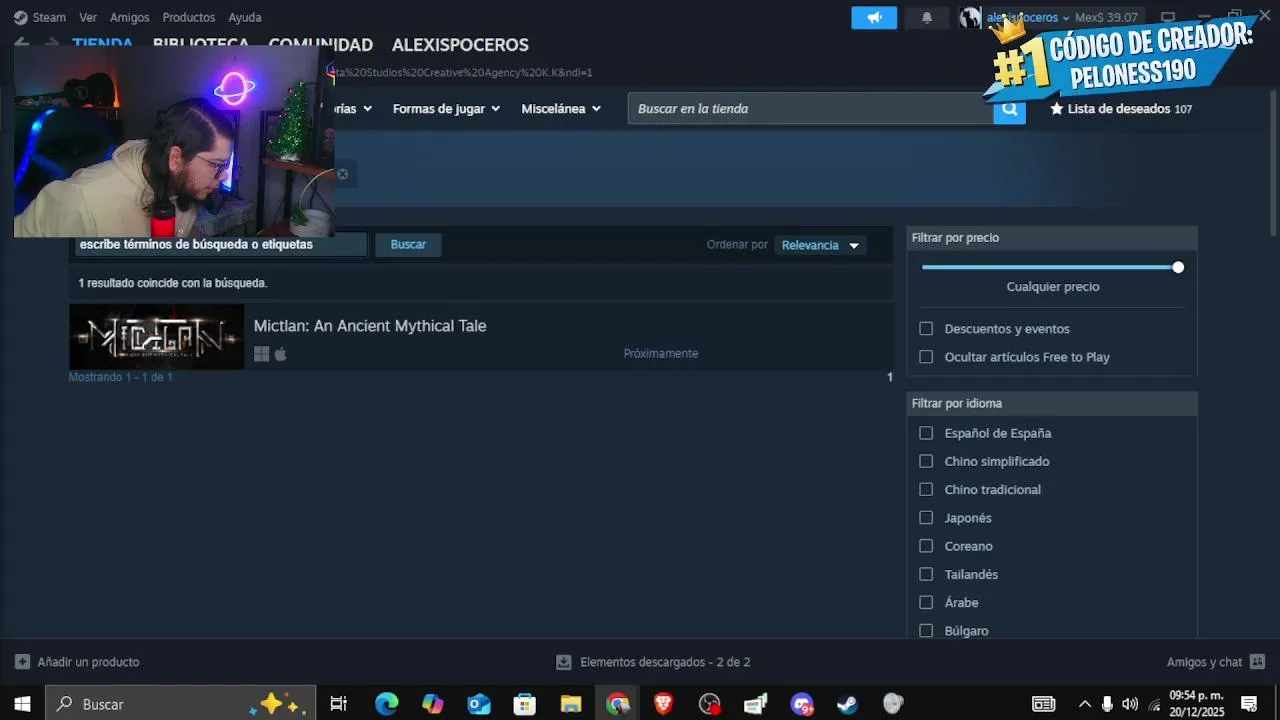1280x720 pixels.
Task: Open the Amigos menu
Action: click(x=130, y=18)
